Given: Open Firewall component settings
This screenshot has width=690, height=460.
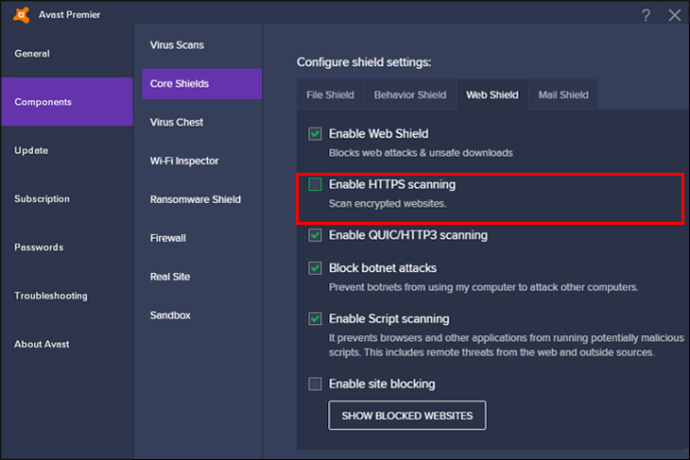Looking at the screenshot, I should click(x=168, y=238).
